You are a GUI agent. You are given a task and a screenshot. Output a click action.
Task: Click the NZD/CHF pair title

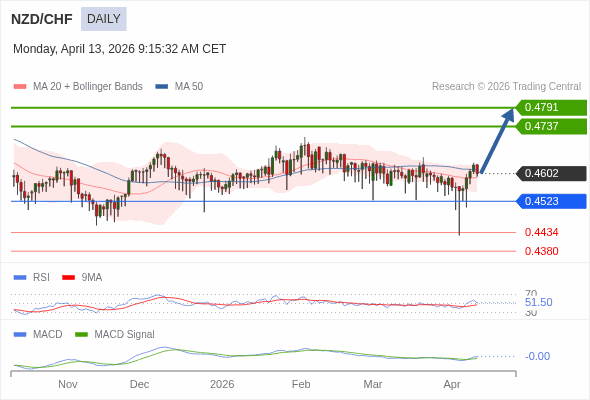(42, 19)
